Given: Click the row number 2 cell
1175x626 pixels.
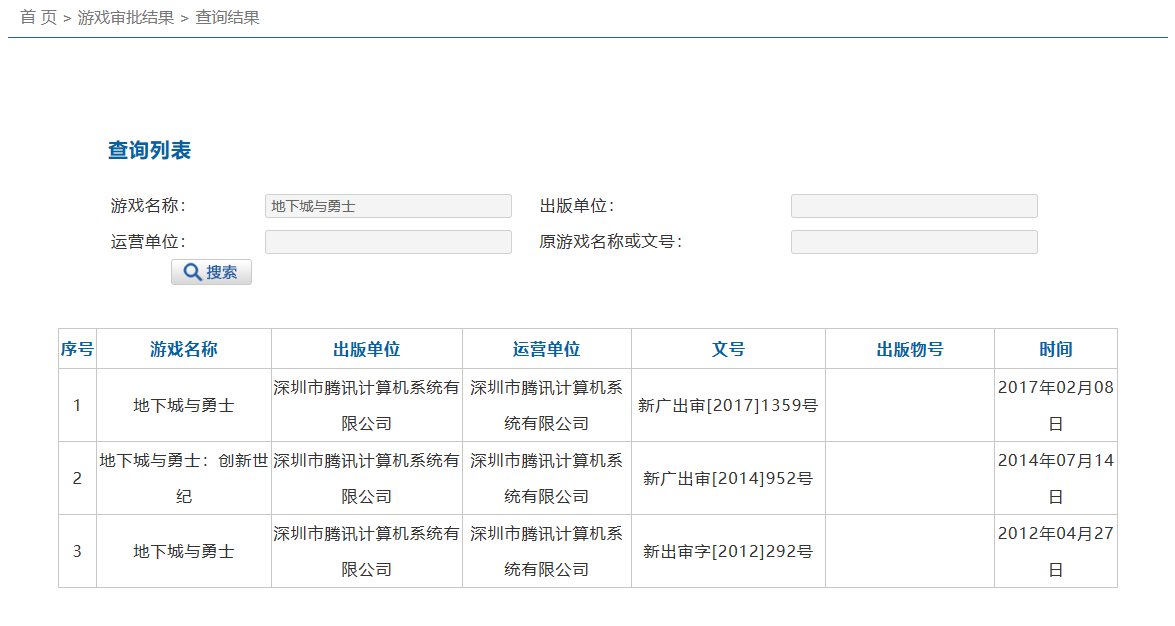Looking at the screenshot, I should pyautogui.click(x=77, y=478).
